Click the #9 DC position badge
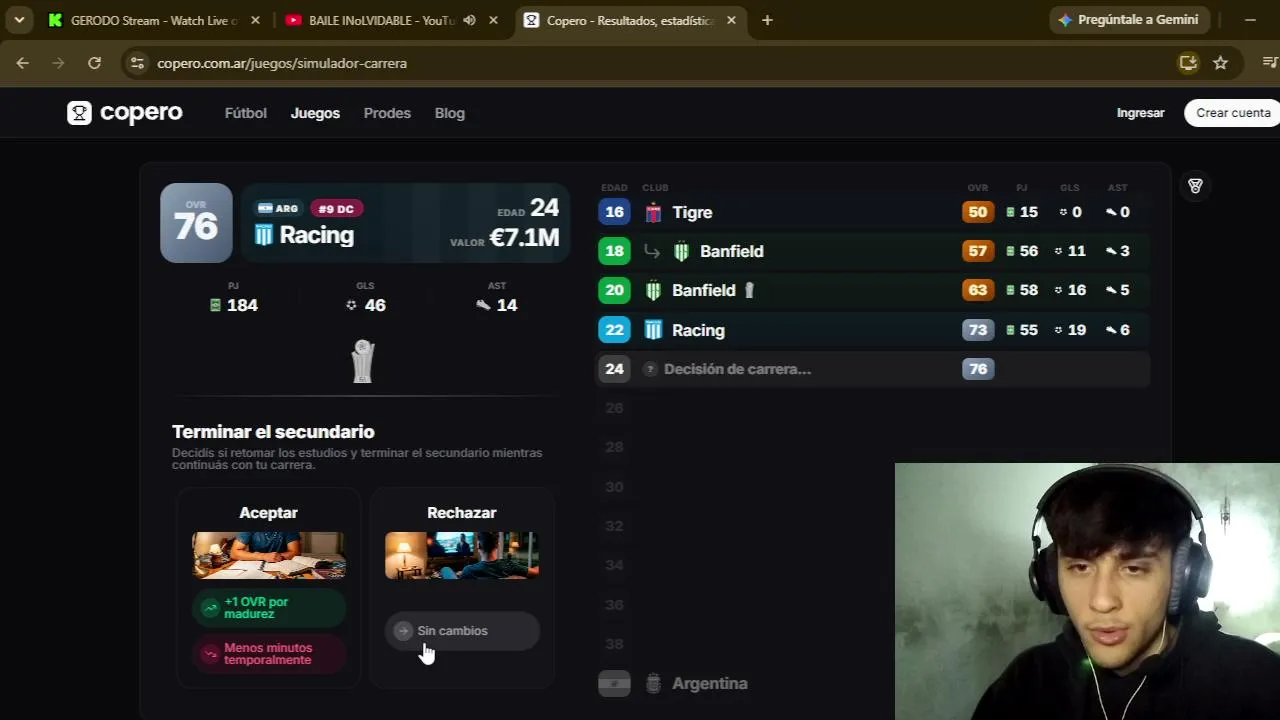 click(x=336, y=209)
